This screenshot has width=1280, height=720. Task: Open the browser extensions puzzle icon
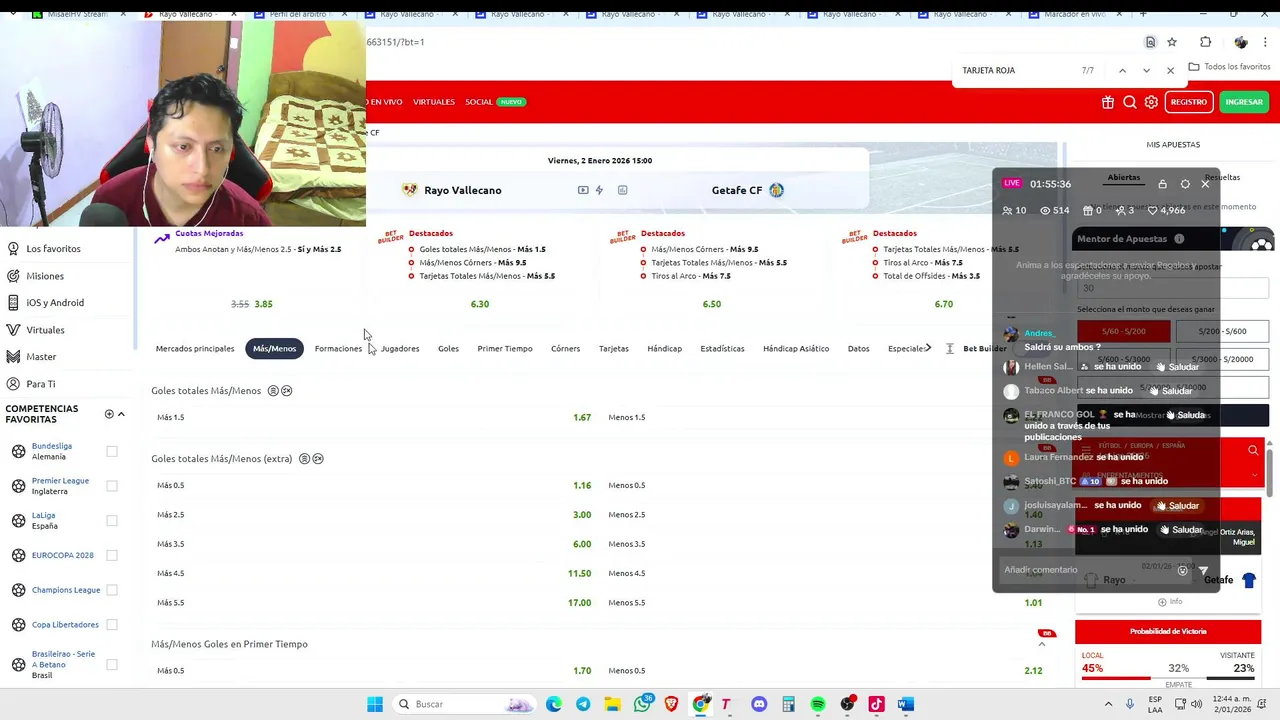1205,42
